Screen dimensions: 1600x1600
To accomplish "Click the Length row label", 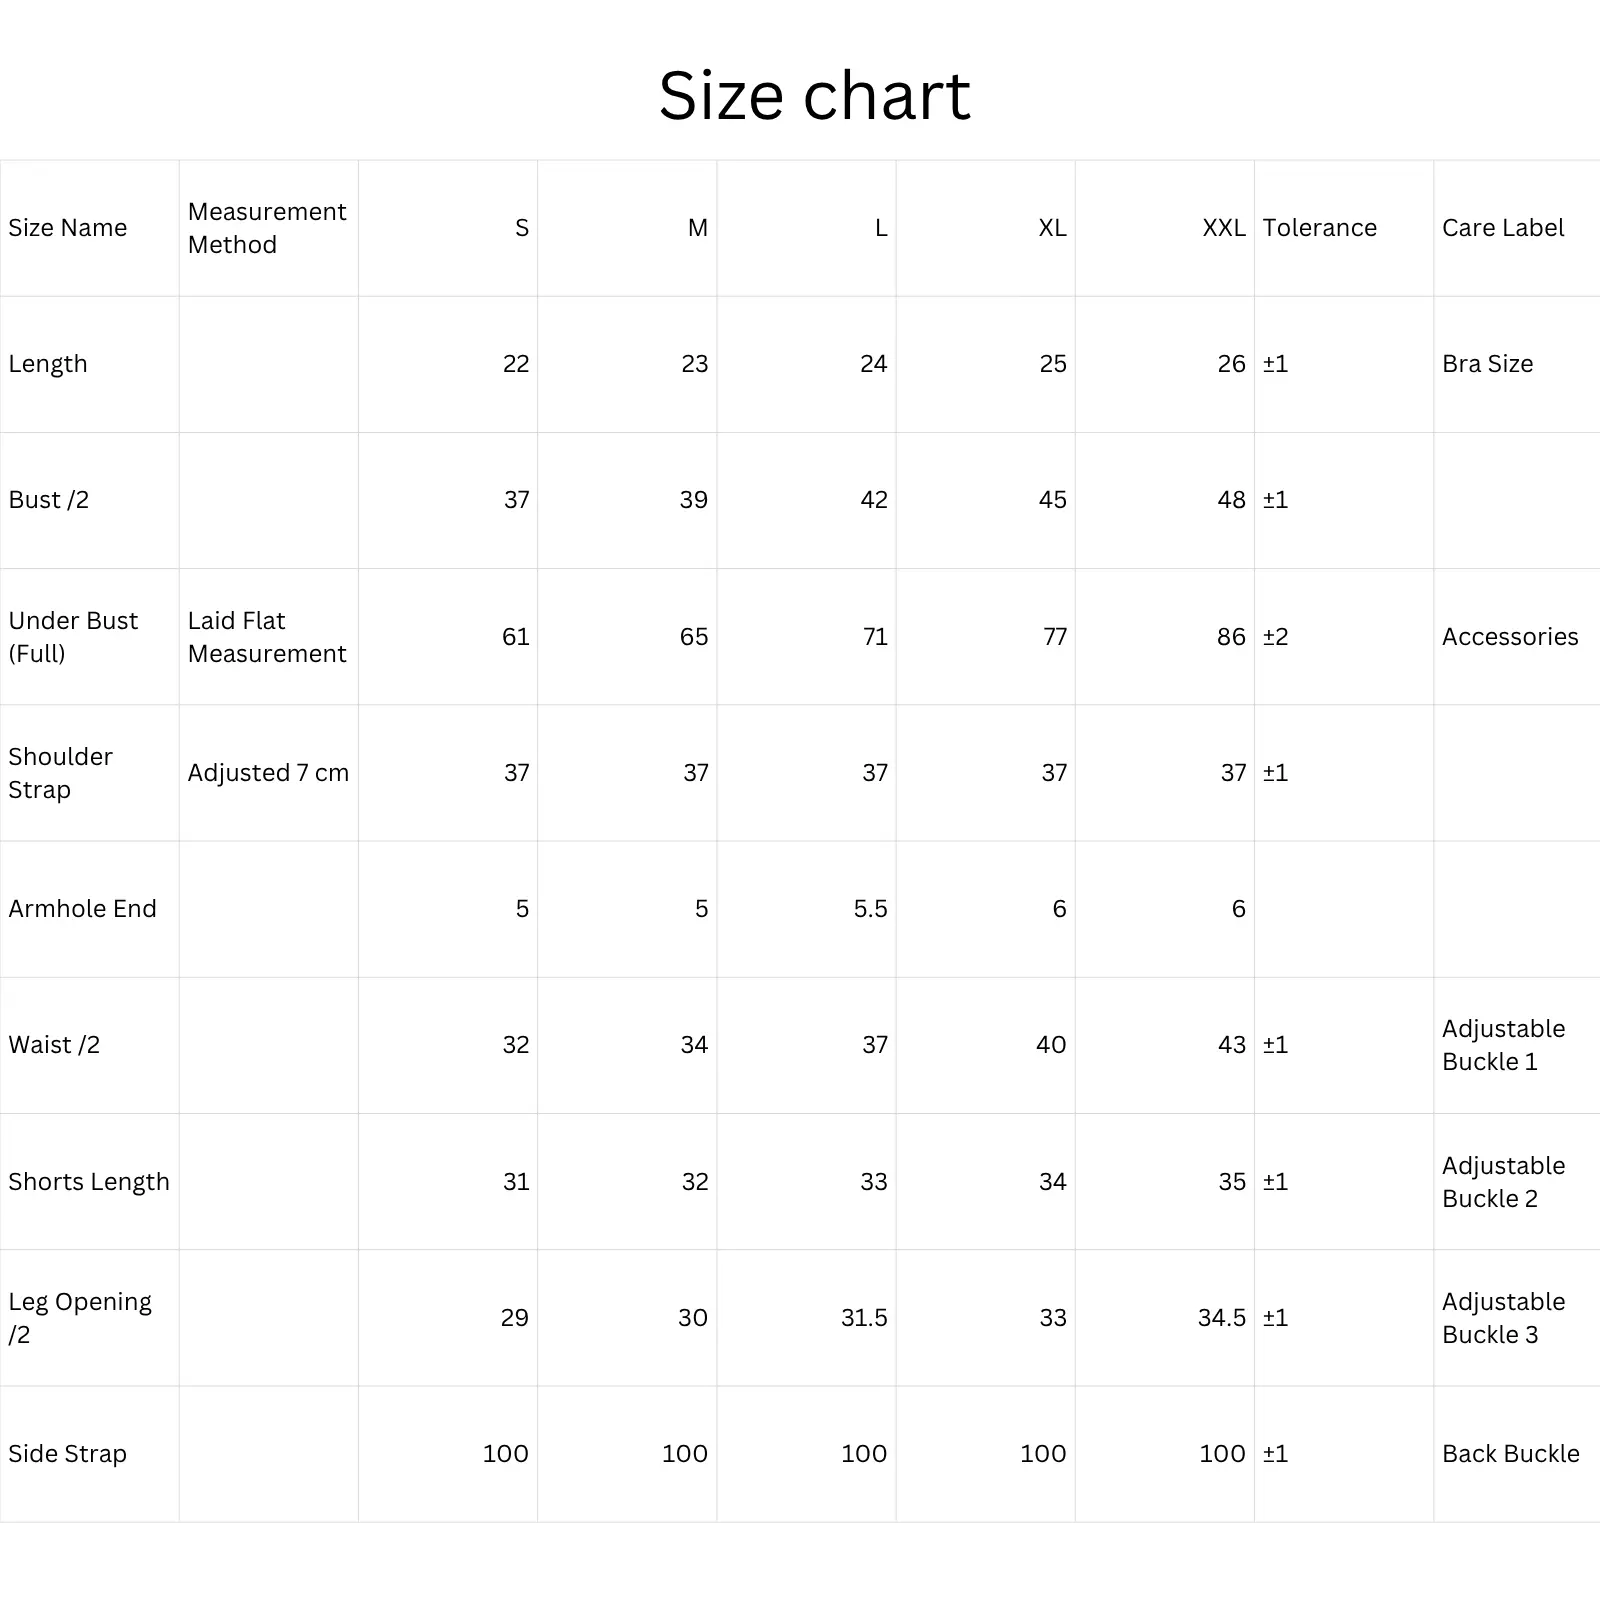I will pos(48,364).
